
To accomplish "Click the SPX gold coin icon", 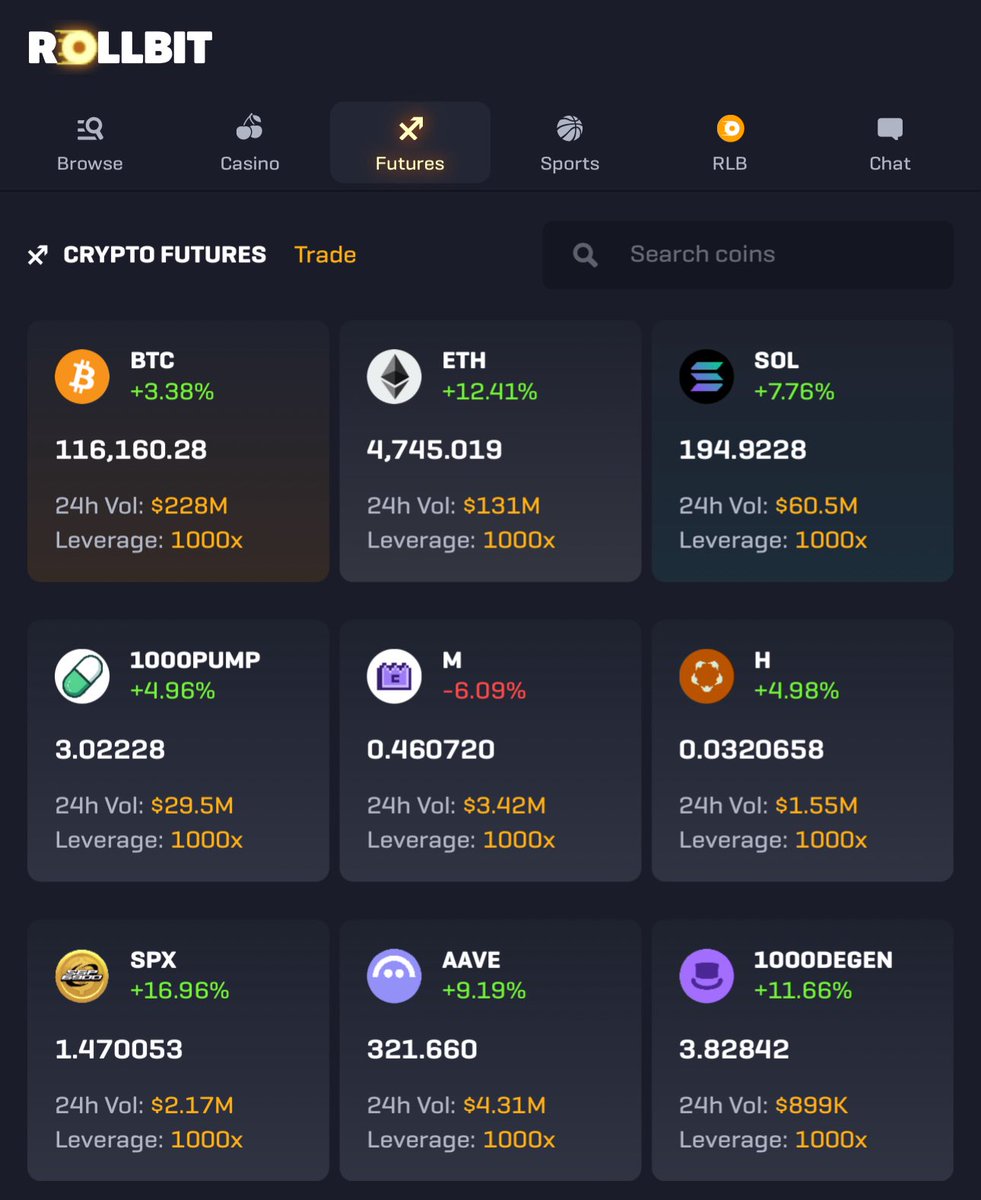I will tap(82, 976).
